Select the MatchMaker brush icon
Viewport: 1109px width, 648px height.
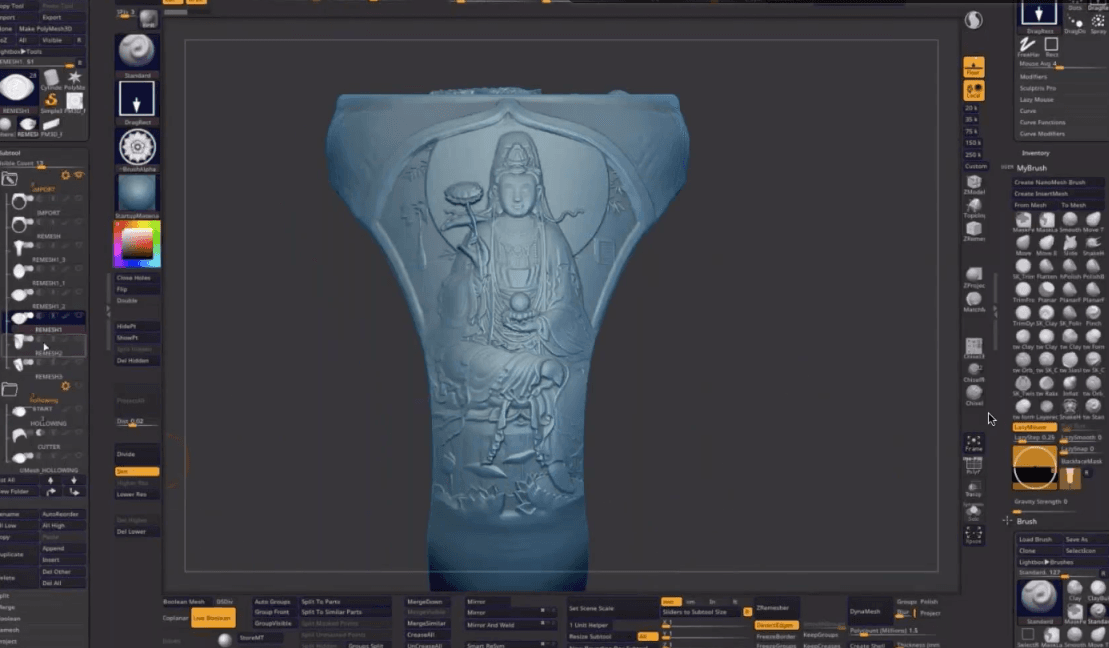974,299
